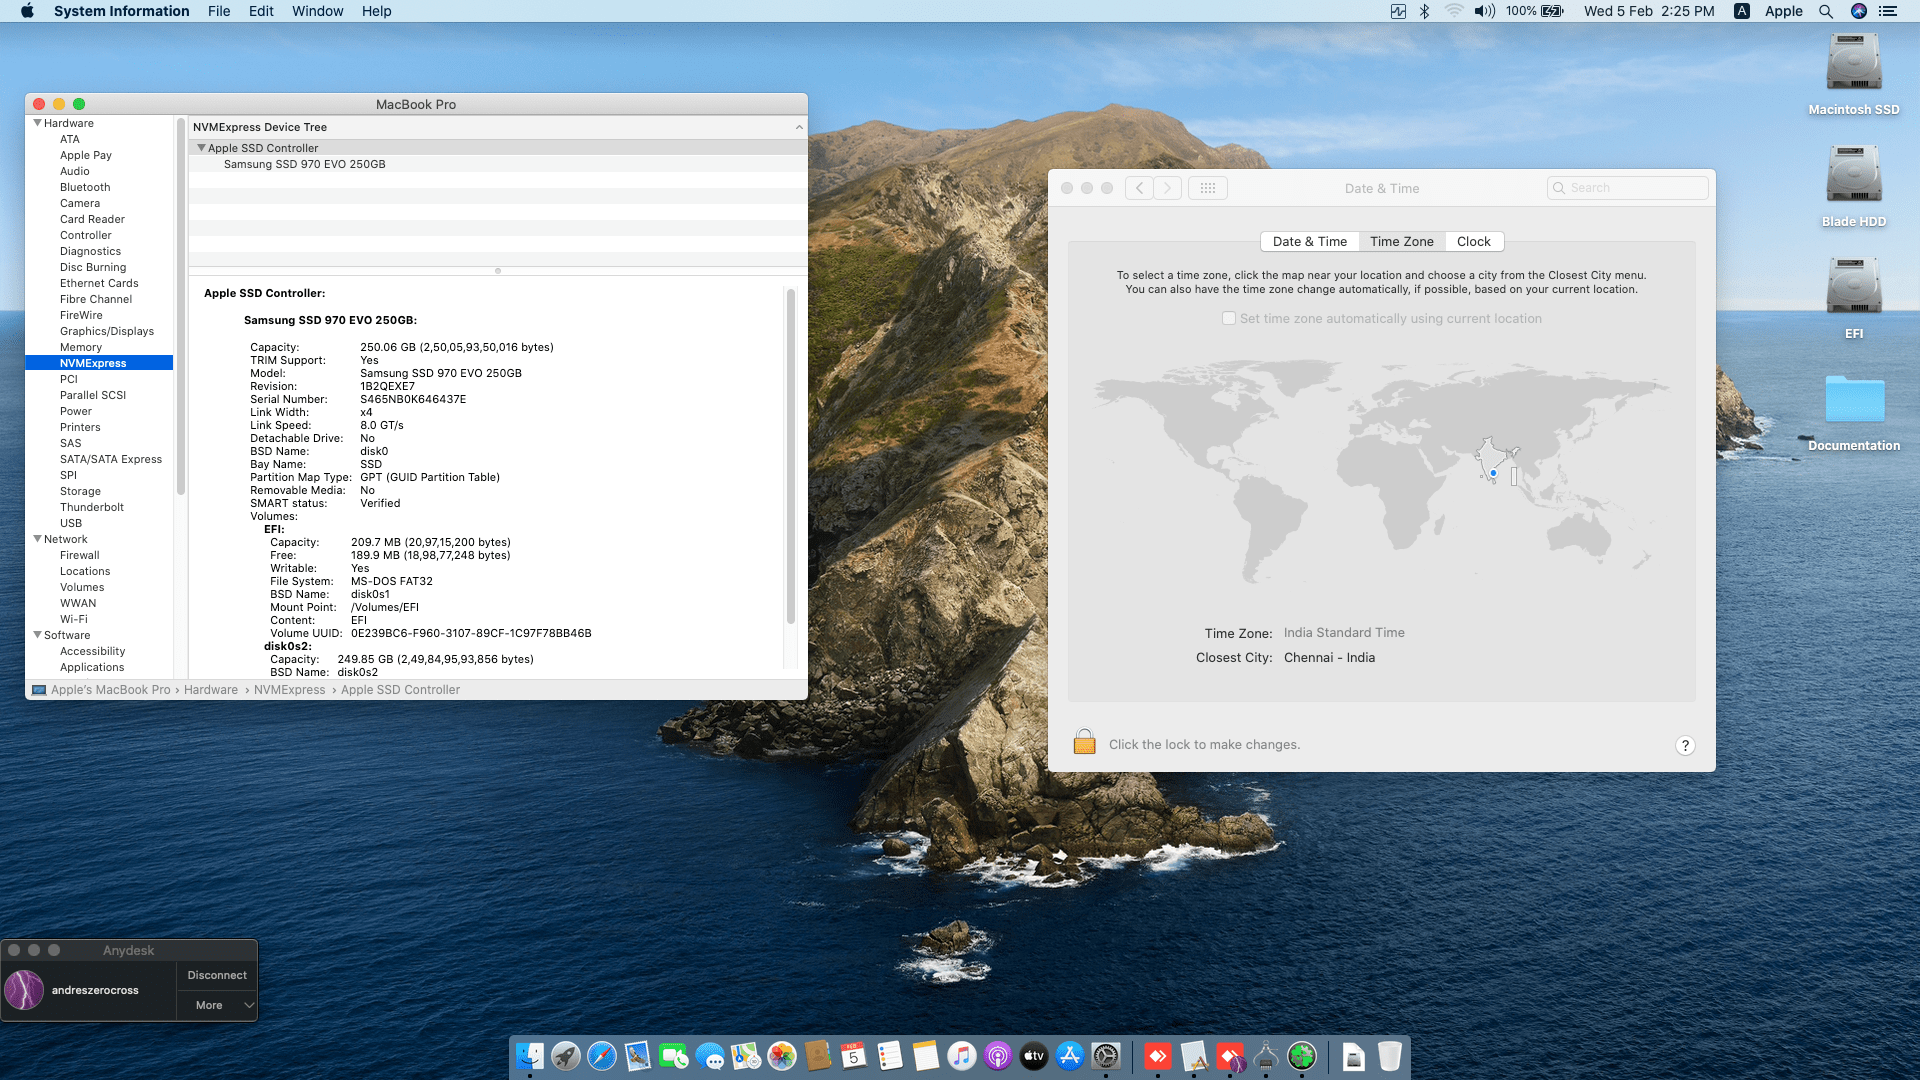Screen dimensions: 1920x1080
Task: Open Finder from the dock
Action: click(529, 1056)
